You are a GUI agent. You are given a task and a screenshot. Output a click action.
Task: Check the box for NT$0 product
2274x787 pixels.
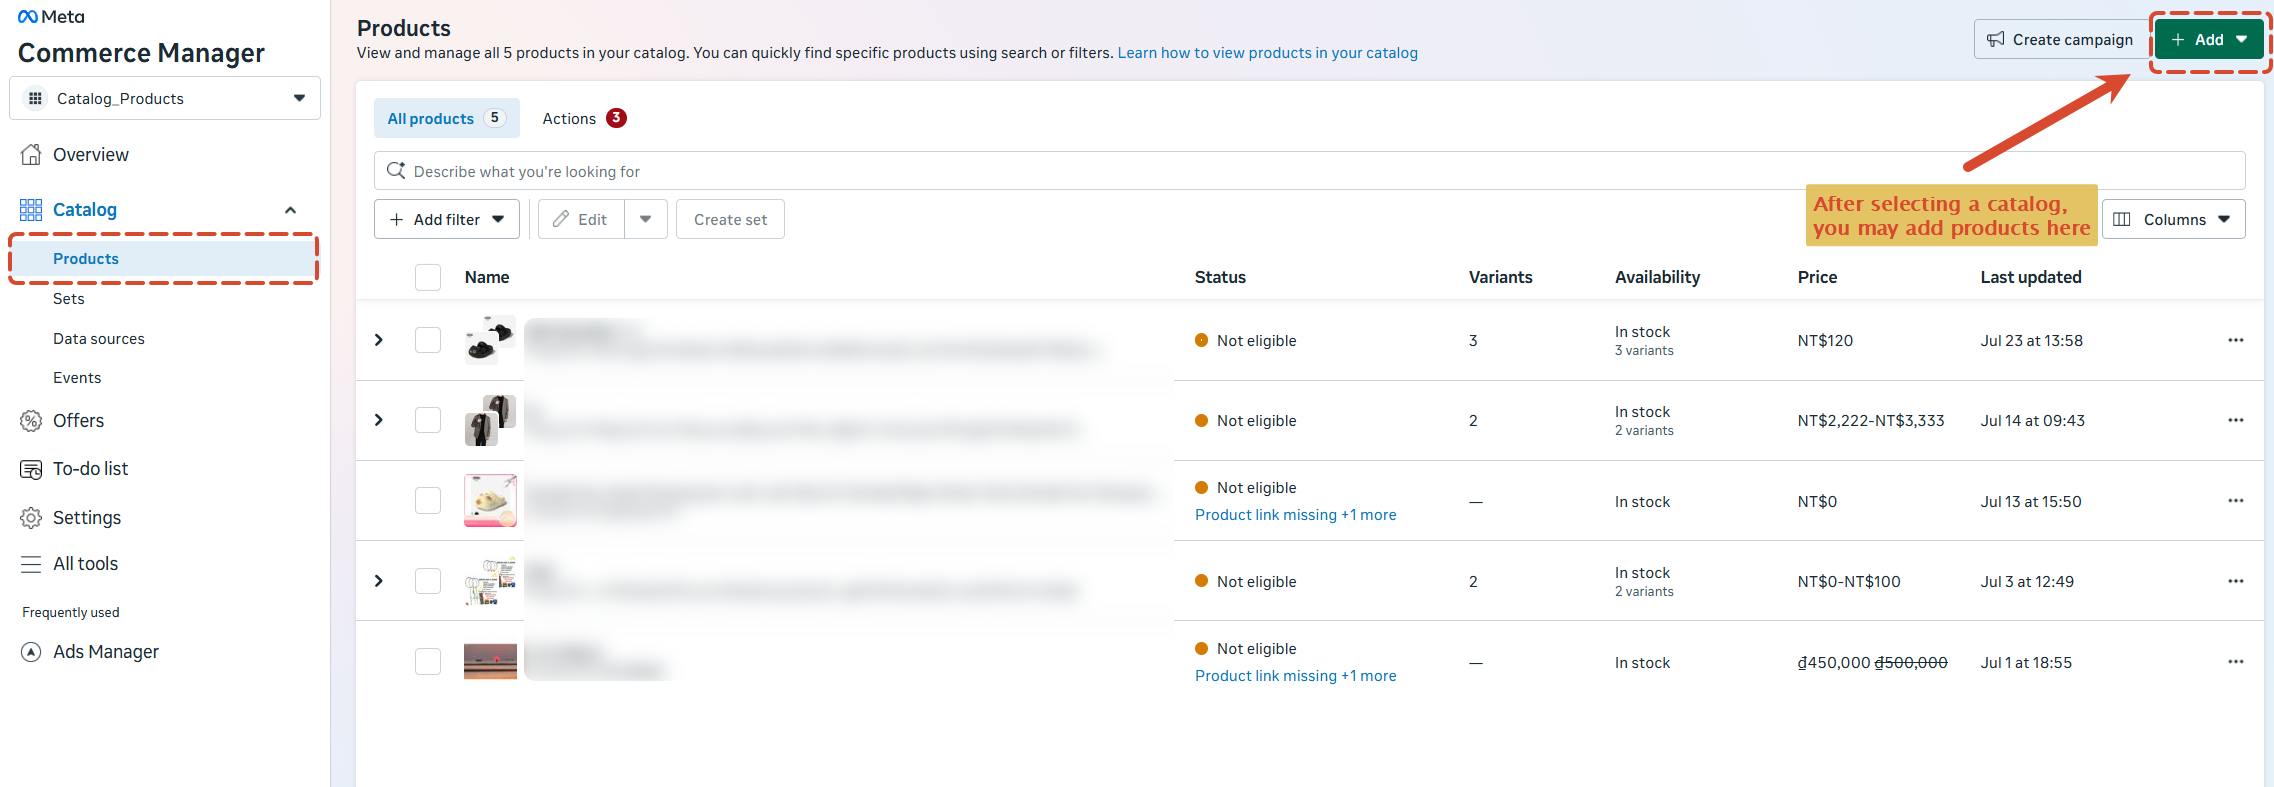[x=428, y=500]
